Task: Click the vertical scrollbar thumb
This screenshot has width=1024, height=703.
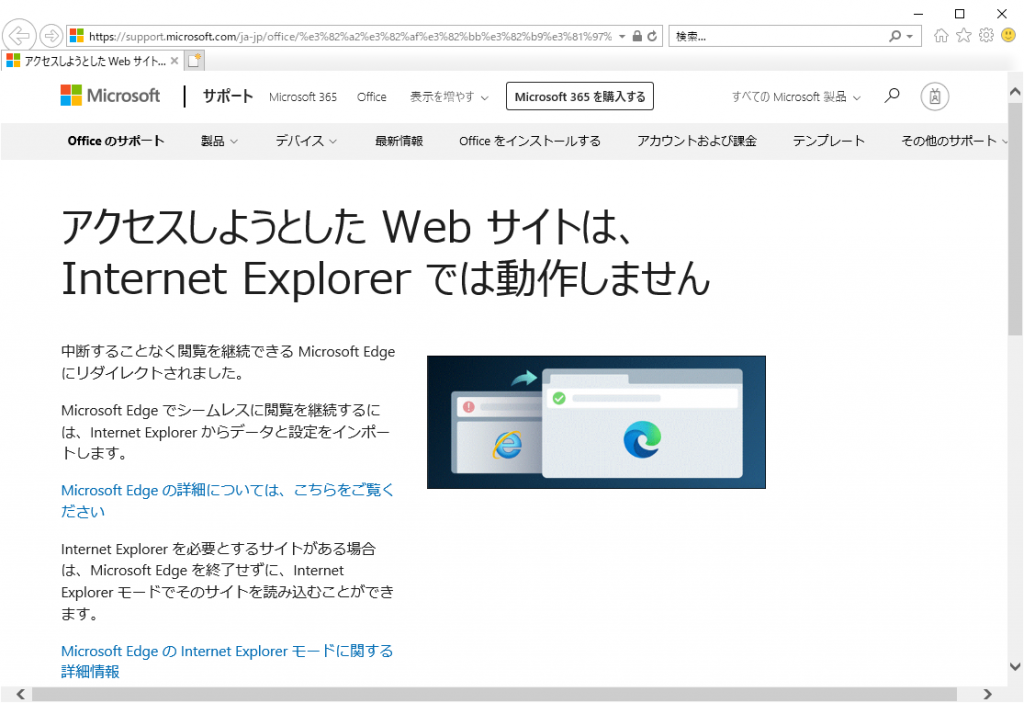Action: [x=1015, y=219]
